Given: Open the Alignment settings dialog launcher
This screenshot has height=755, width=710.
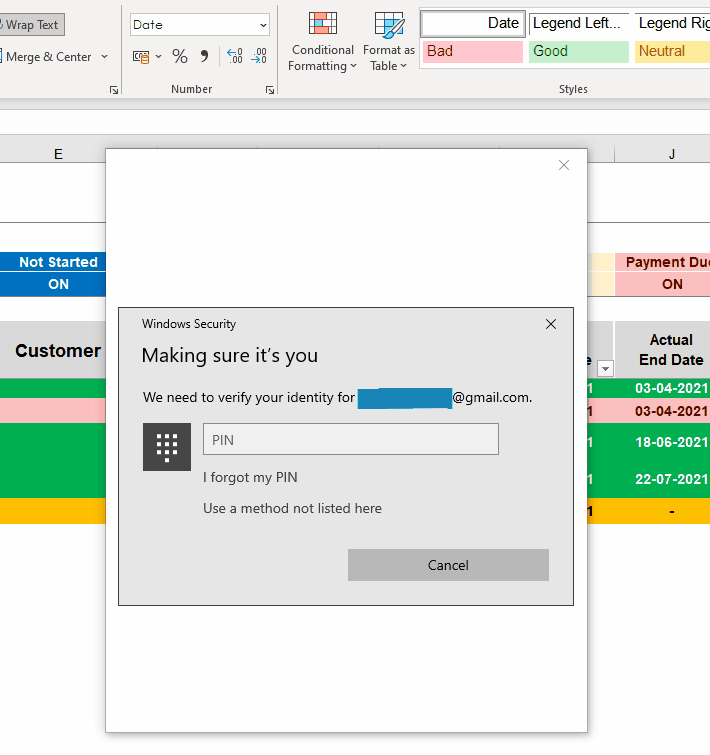Looking at the screenshot, I should 114,90.
